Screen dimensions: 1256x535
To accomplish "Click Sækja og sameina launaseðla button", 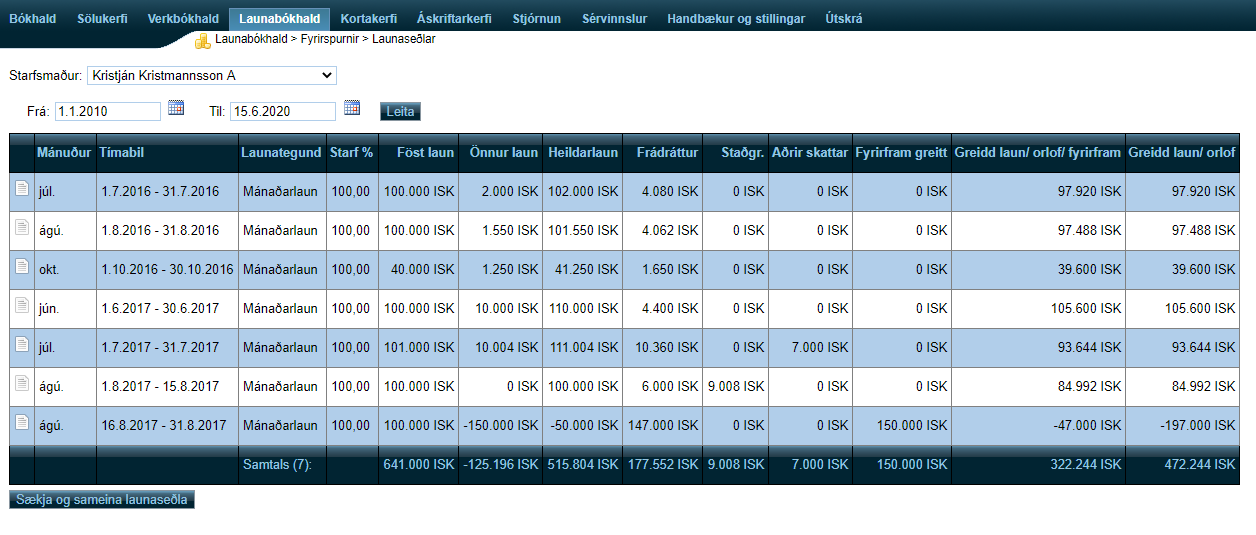I will point(102,499).
